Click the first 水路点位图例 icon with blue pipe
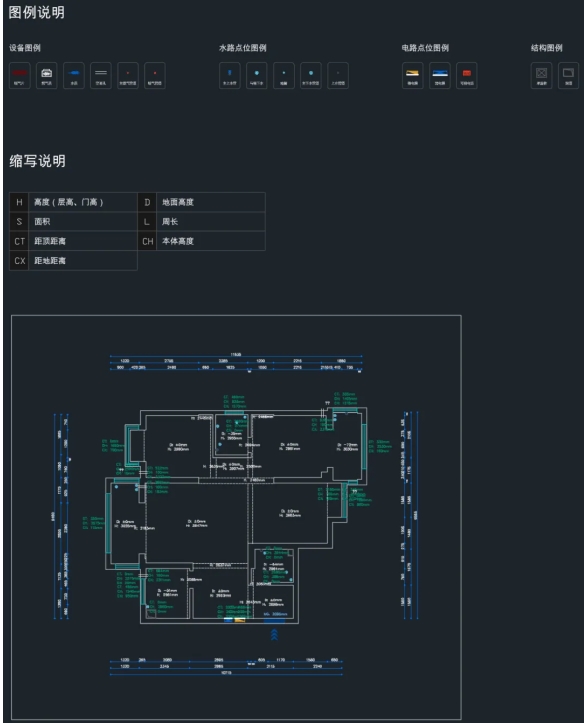Viewport: 584px width, 723px height. click(x=230, y=76)
